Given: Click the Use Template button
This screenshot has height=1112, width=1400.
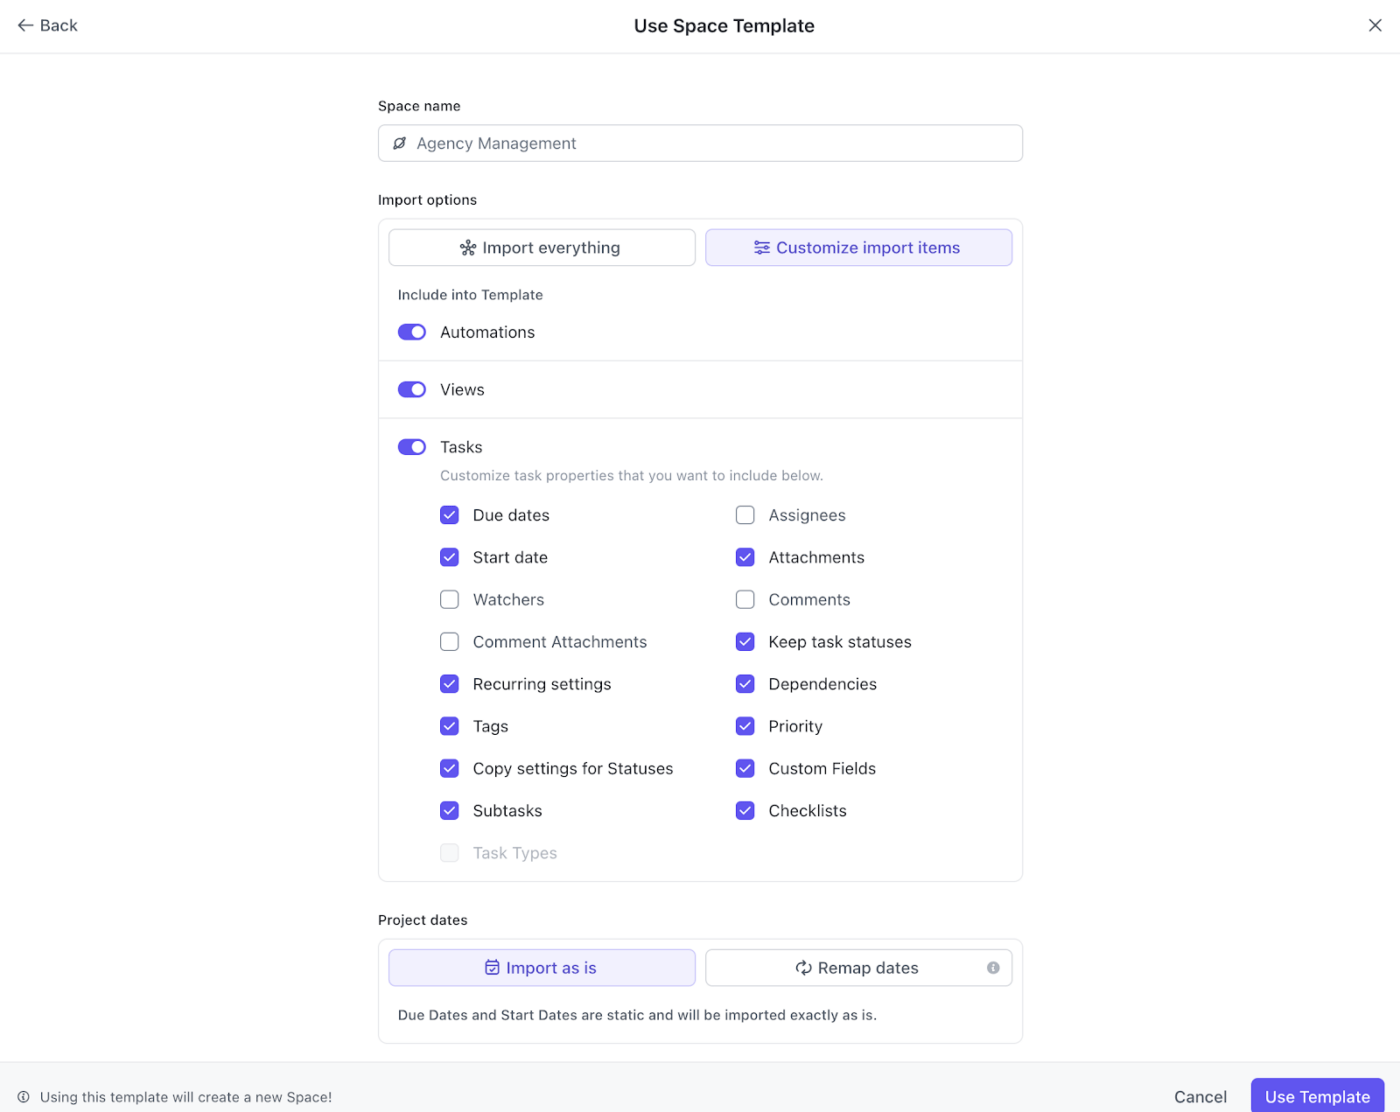Looking at the screenshot, I should (1317, 1096).
